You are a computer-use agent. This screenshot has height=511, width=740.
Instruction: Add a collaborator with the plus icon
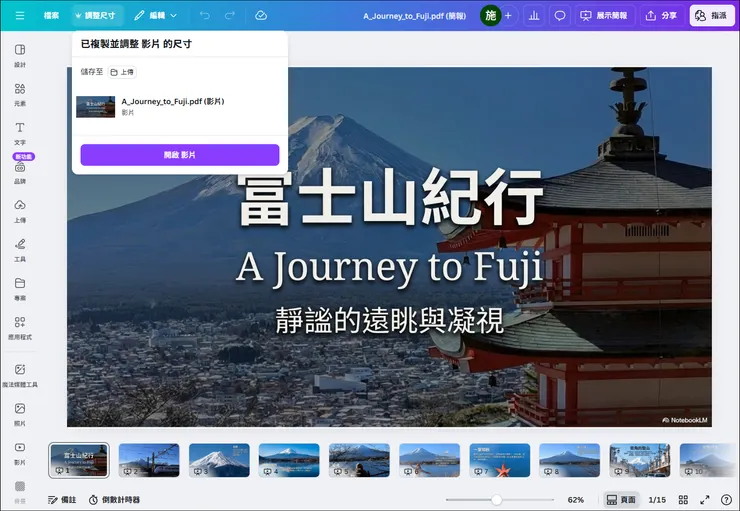(508, 16)
